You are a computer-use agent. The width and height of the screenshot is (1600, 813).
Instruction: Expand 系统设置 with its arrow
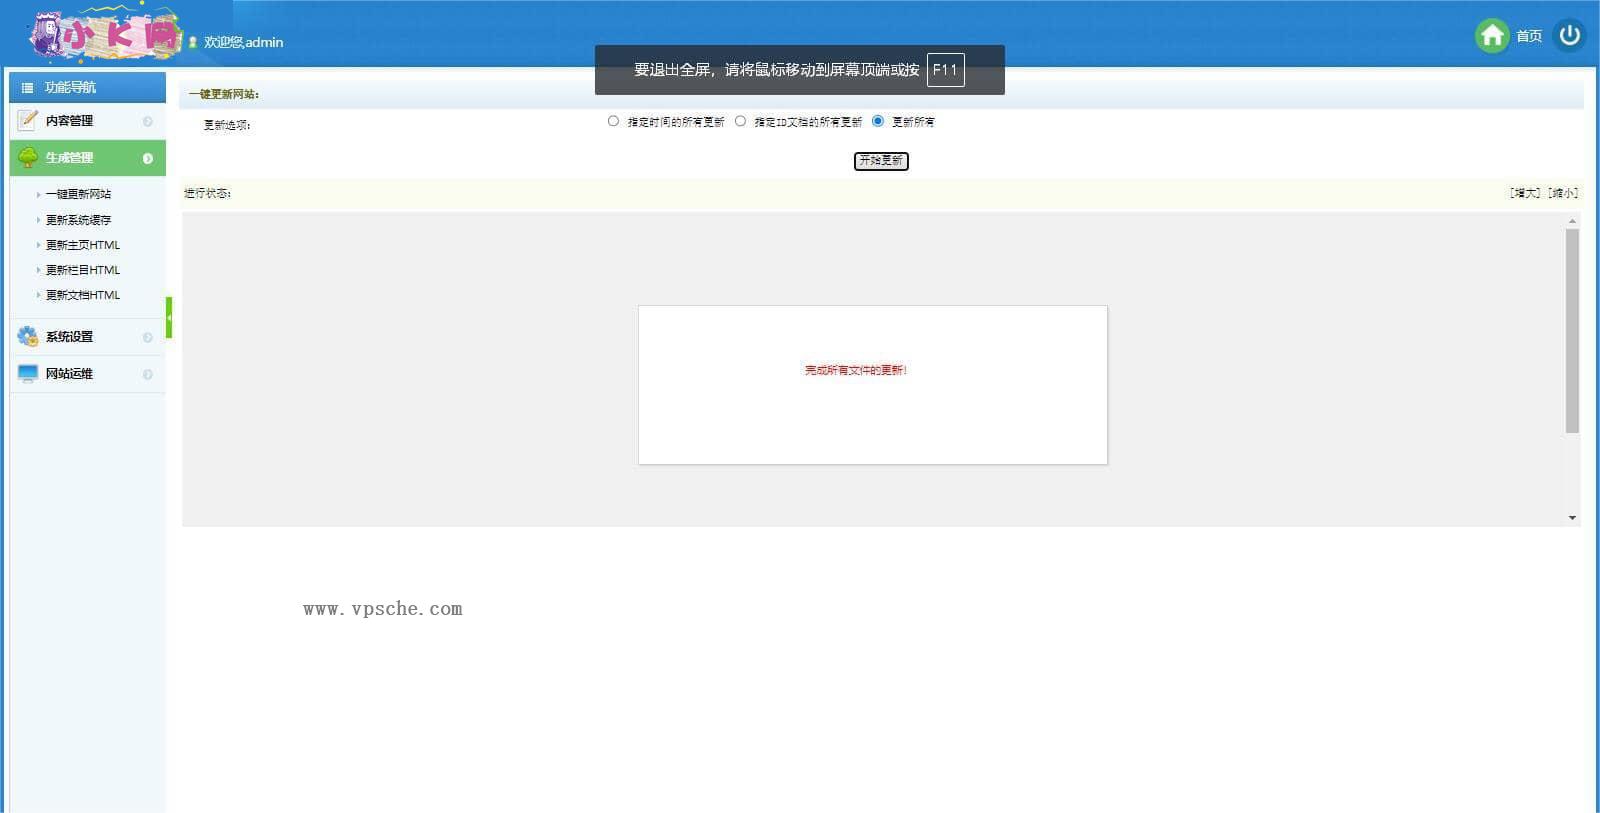coord(148,337)
